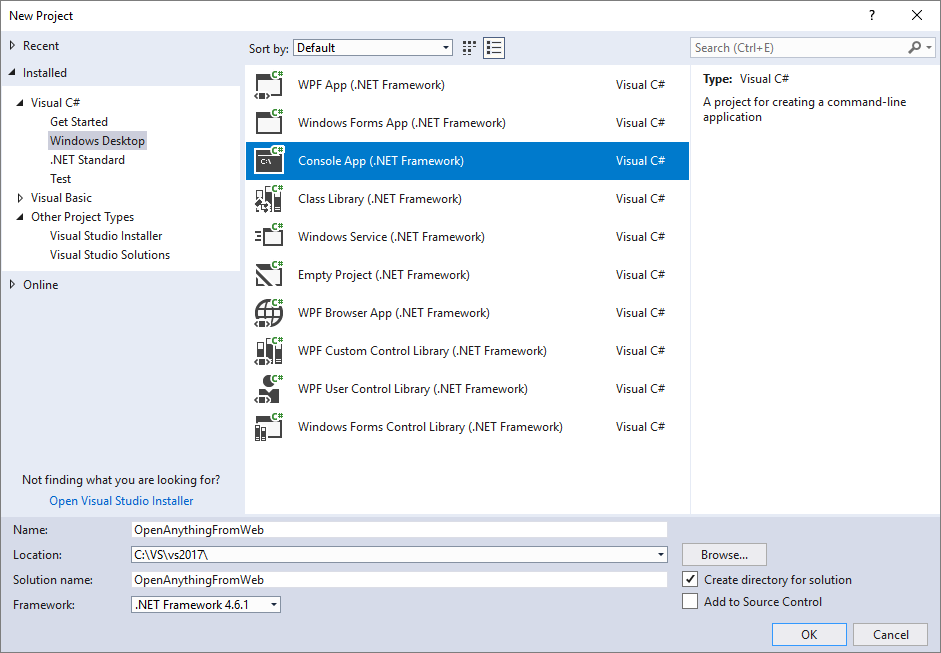Image resolution: width=941 pixels, height=653 pixels.
Task: Click the Empty Project template icon
Action: [268, 275]
